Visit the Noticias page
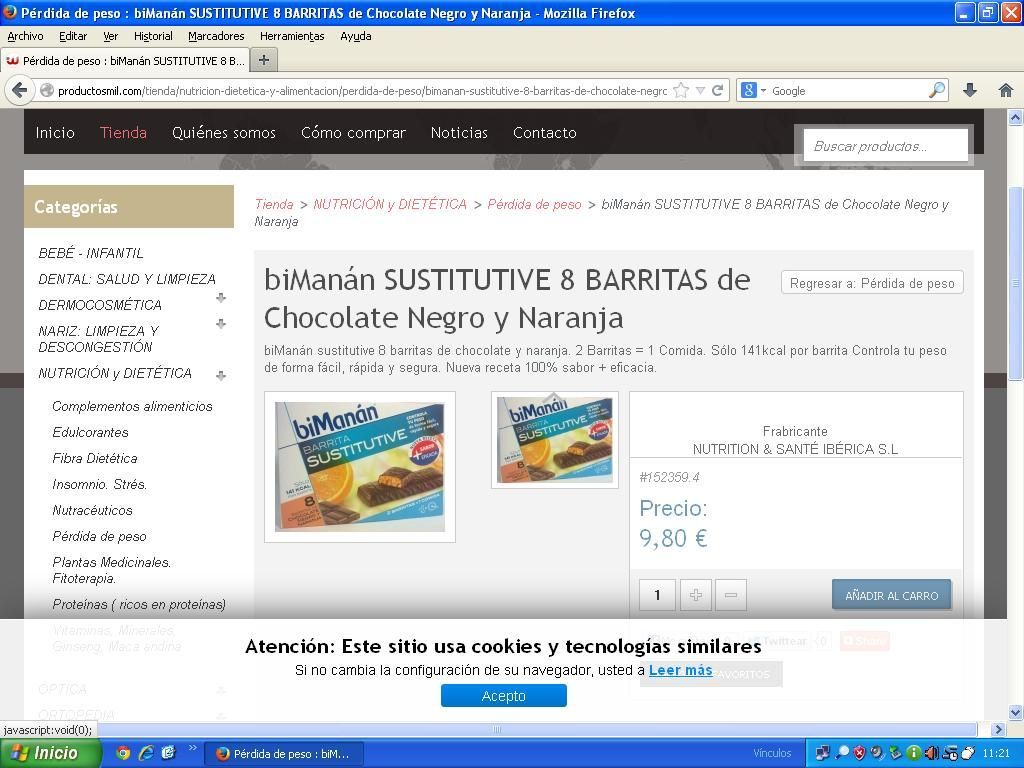 click(459, 133)
